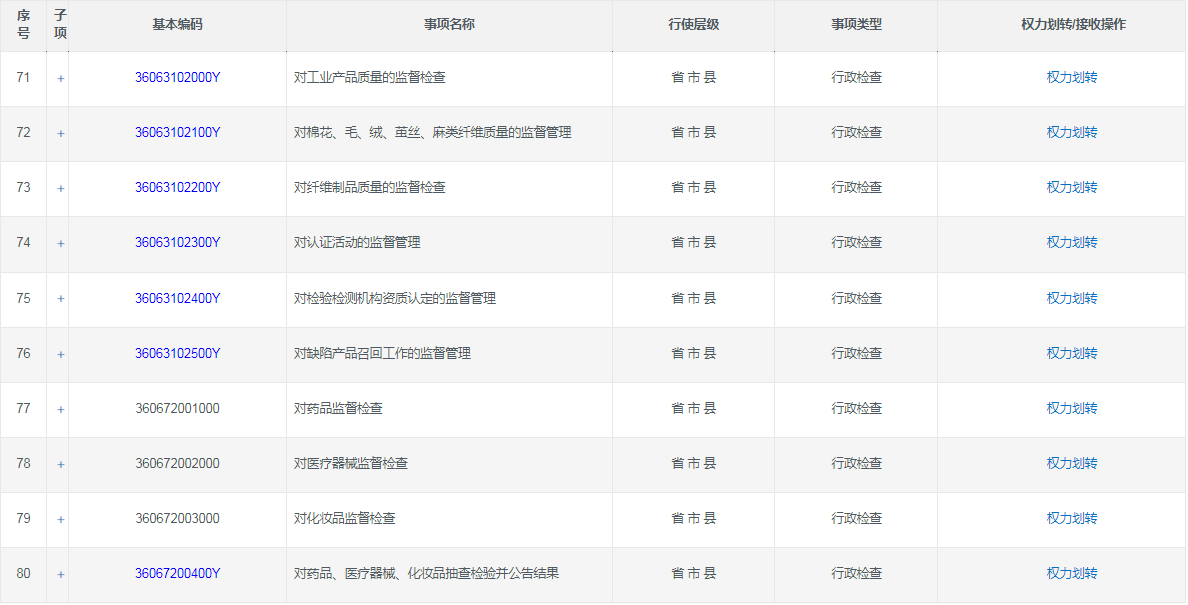Open code link 36063102000Y

pyautogui.click(x=177, y=77)
